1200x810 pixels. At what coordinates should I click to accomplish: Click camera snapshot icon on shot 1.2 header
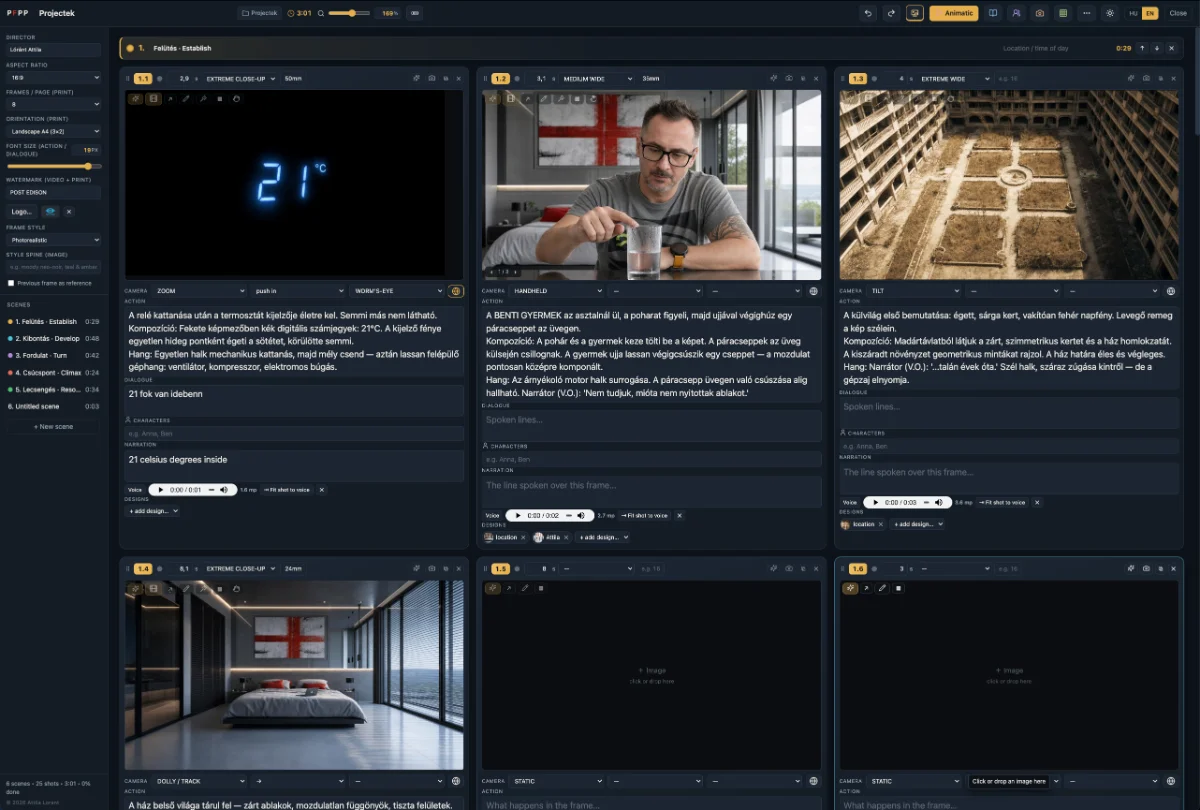click(x=788, y=78)
